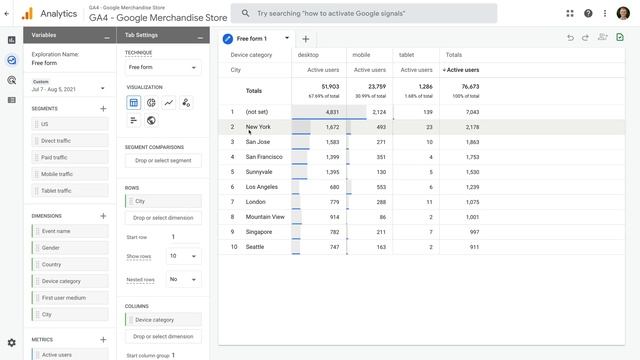Add a new segment
Viewport: 640px width, 360px height.
(x=103, y=109)
